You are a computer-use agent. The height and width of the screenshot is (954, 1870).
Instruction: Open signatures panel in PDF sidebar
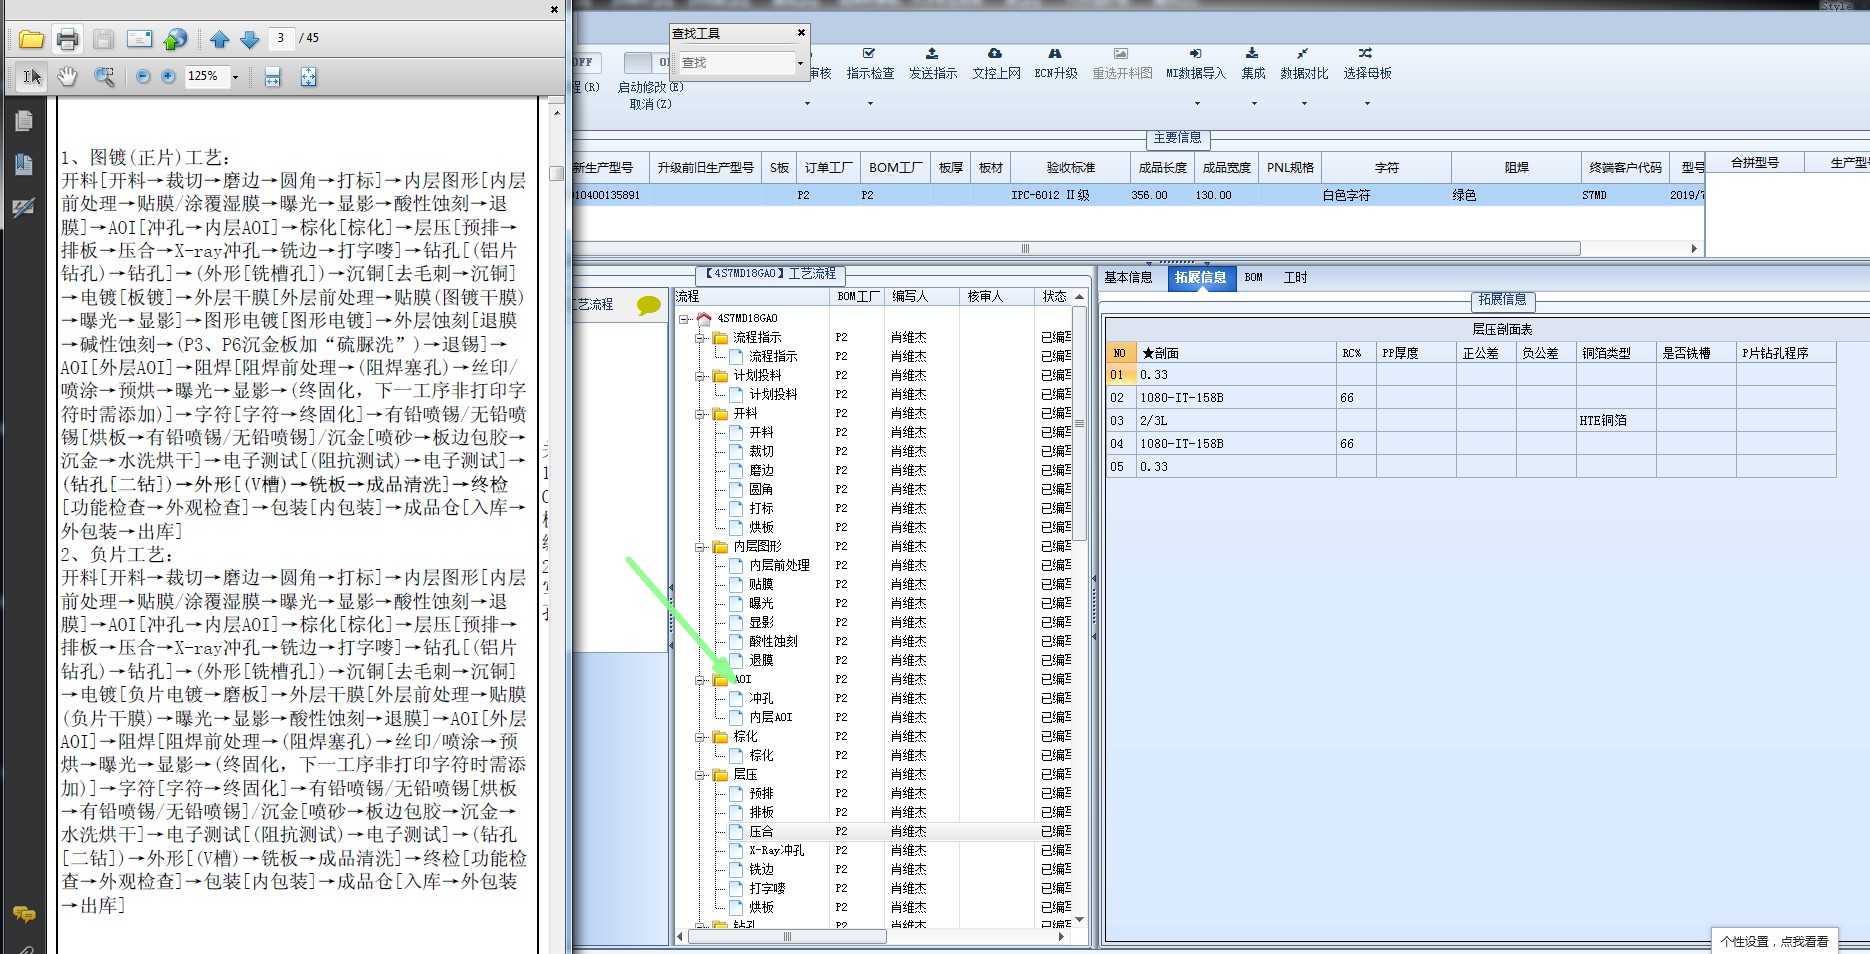[24, 208]
